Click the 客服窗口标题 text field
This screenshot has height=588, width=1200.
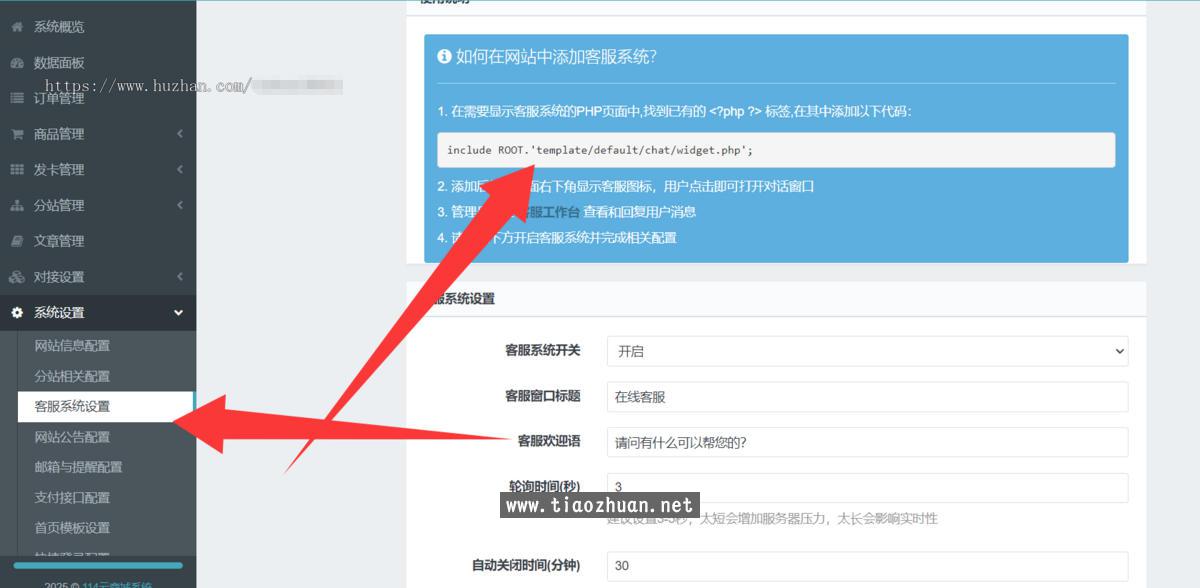(867, 397)
